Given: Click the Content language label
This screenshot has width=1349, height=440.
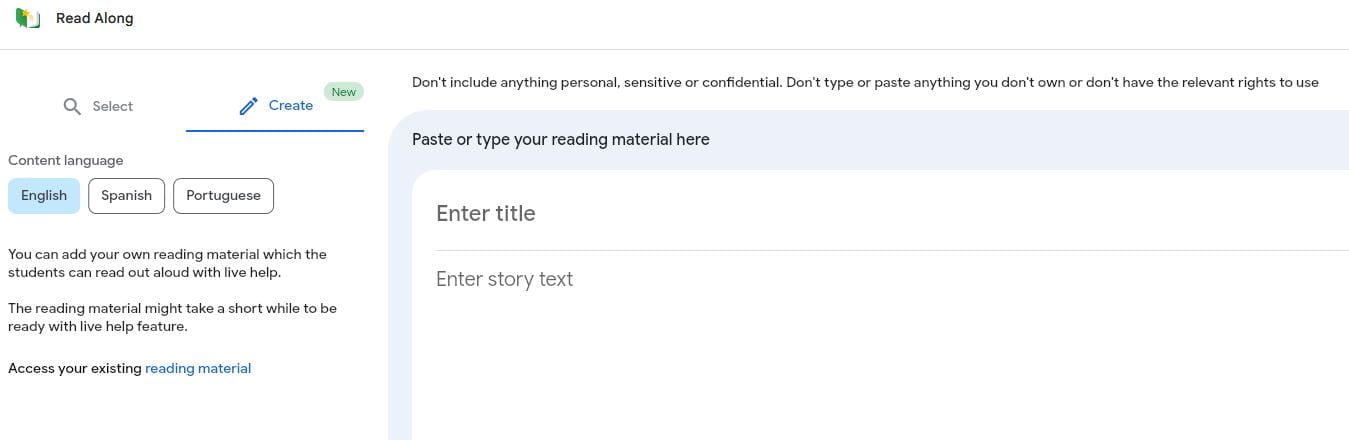Looking at the screenshot, I should 66,160.
